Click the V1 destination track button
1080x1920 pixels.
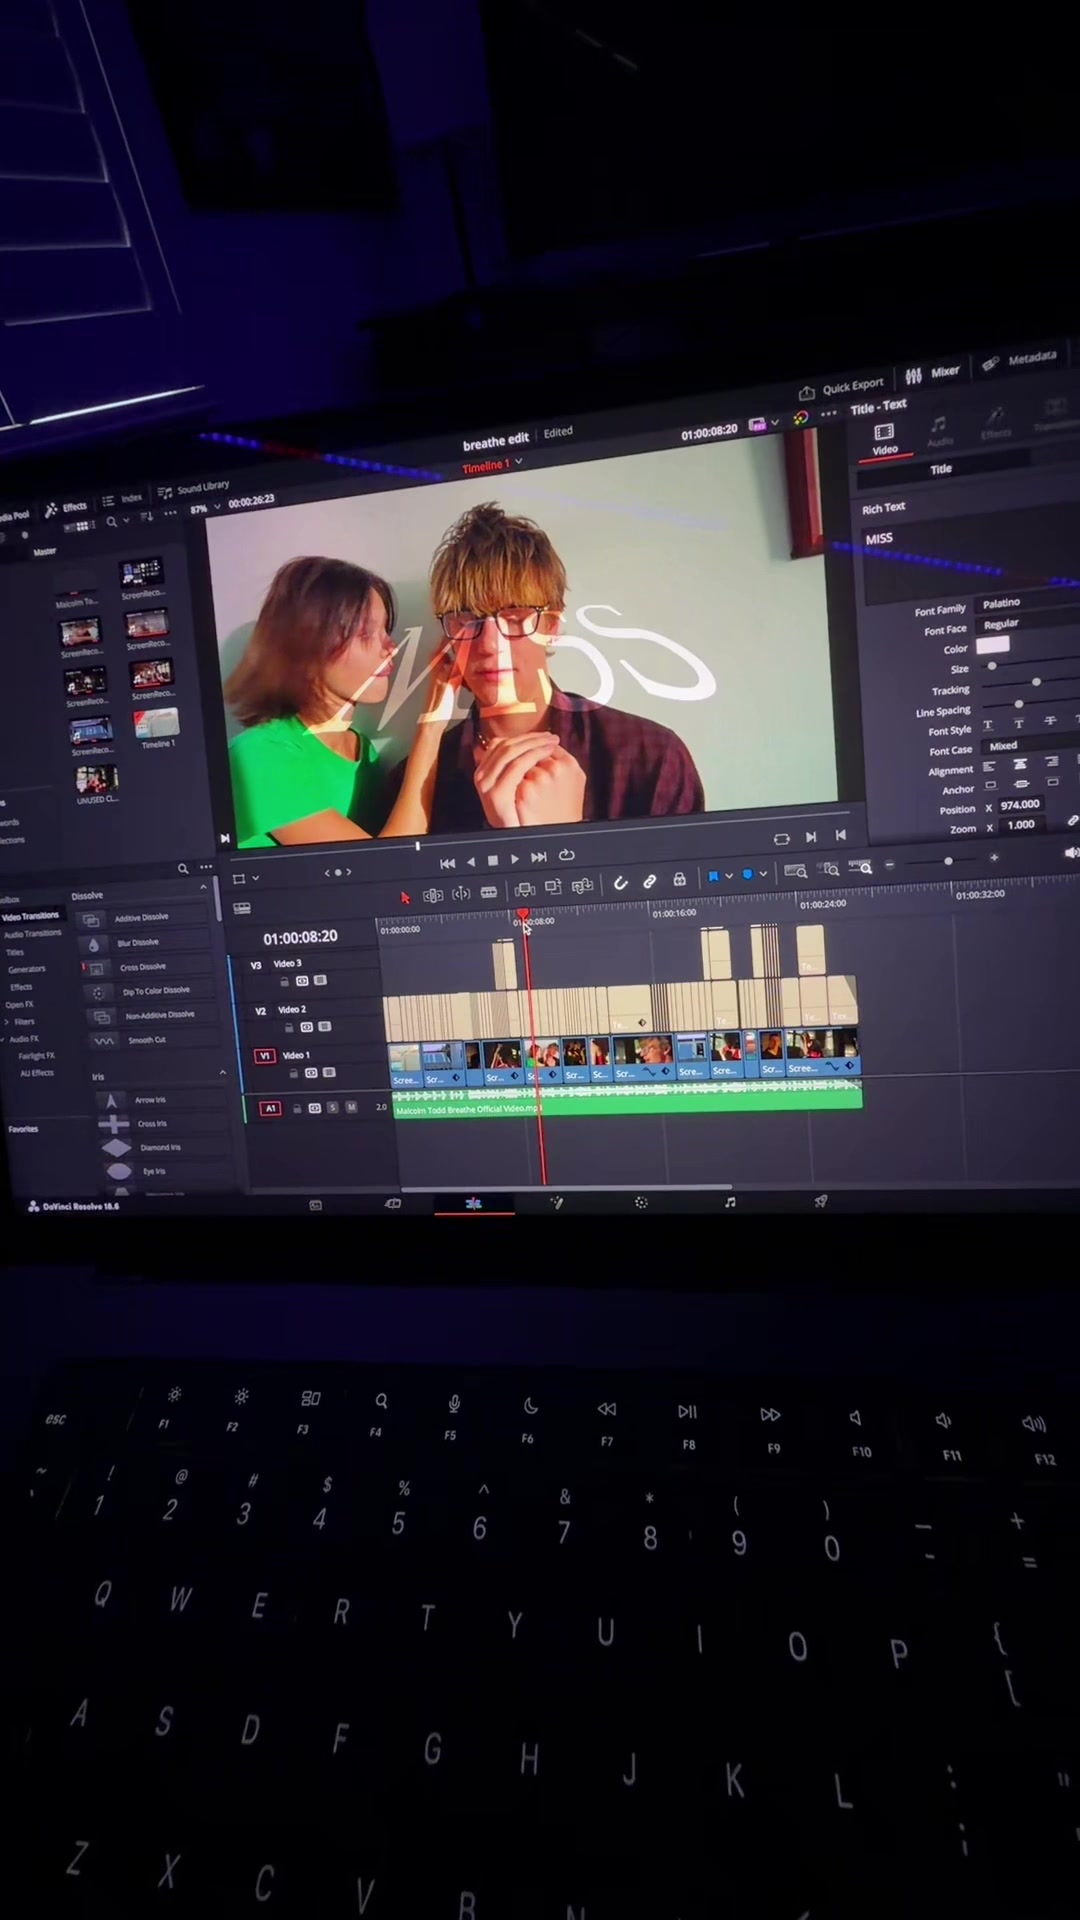pyautogui.click(x=265, y=1055)
